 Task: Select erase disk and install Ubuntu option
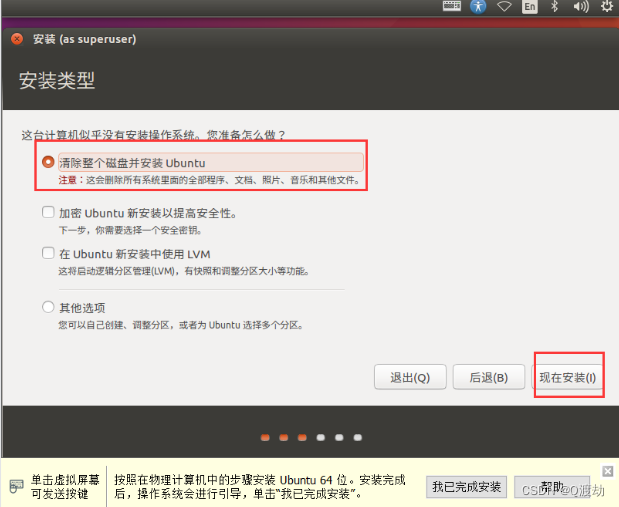[x=48, y=162]
